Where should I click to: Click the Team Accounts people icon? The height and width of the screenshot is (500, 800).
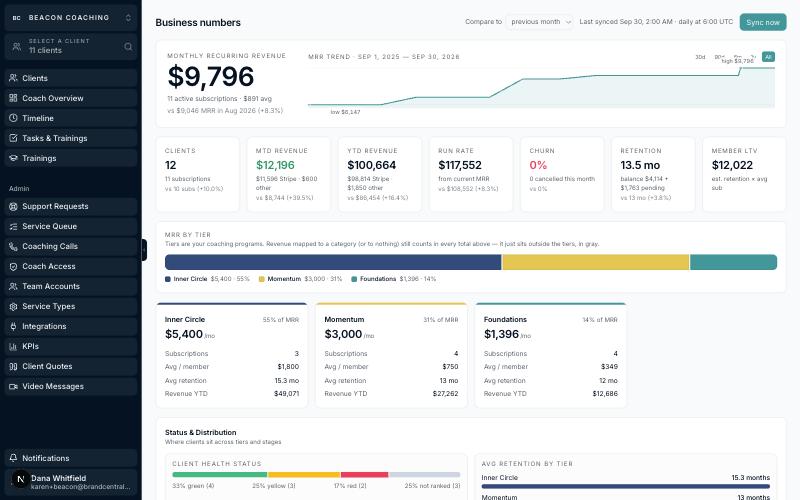pyautogui.click(x=13, y=286)
